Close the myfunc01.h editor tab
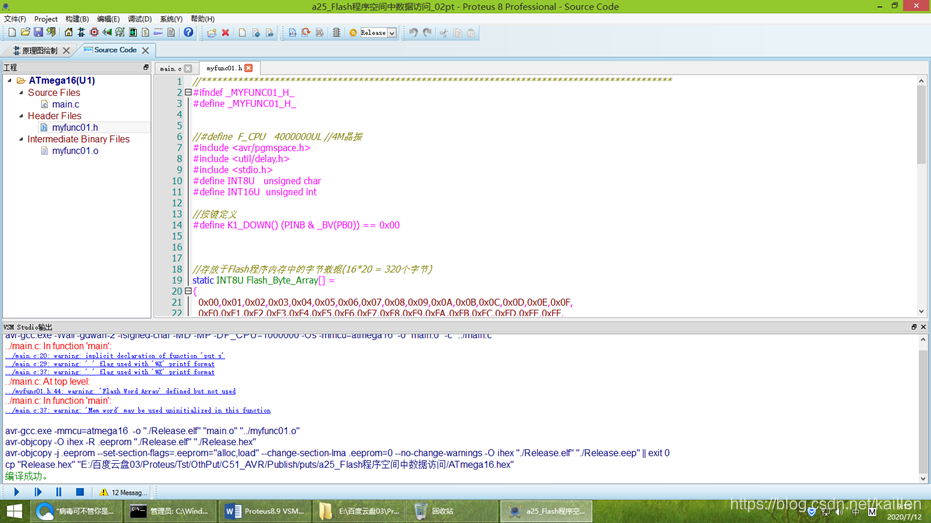The image size is (931, 523). point(249,68)
